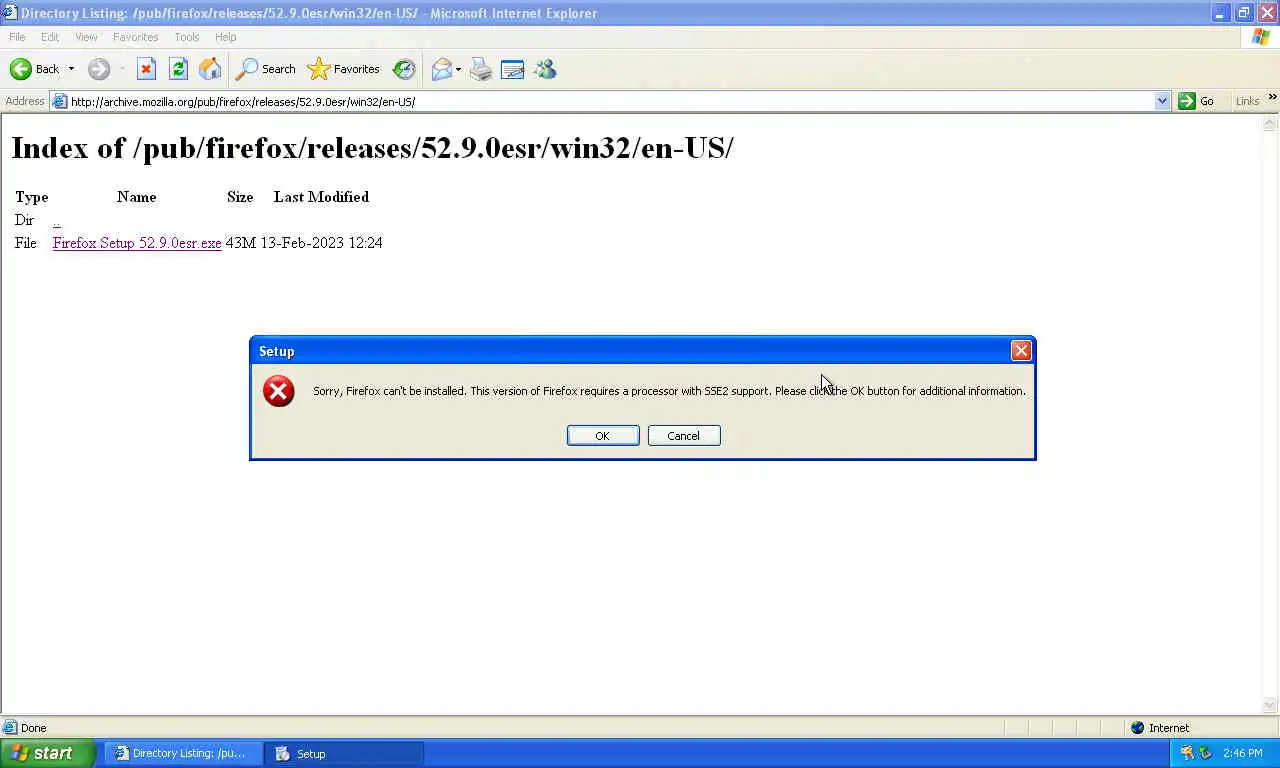Image resolution: width=1280 pixels, height=768 pixels.
Task: Download Firefox Setup 52.9.0esr.exe link
Action: (137, 243)
